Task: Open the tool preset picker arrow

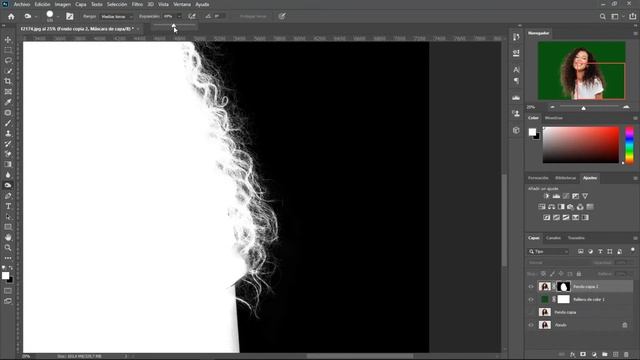Action: pyautogui.click(x=36, y=17)
